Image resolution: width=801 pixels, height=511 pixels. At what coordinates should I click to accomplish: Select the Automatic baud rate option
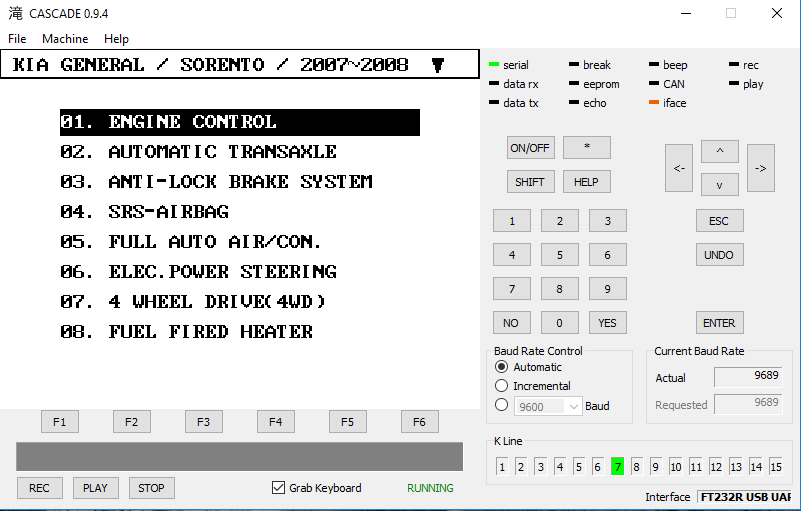click(502, 367)
